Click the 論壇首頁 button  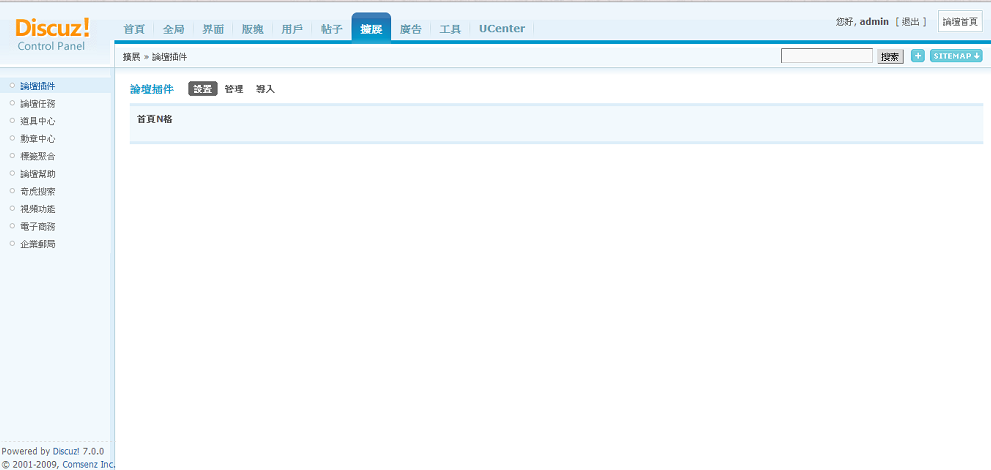tap(959, 22)
